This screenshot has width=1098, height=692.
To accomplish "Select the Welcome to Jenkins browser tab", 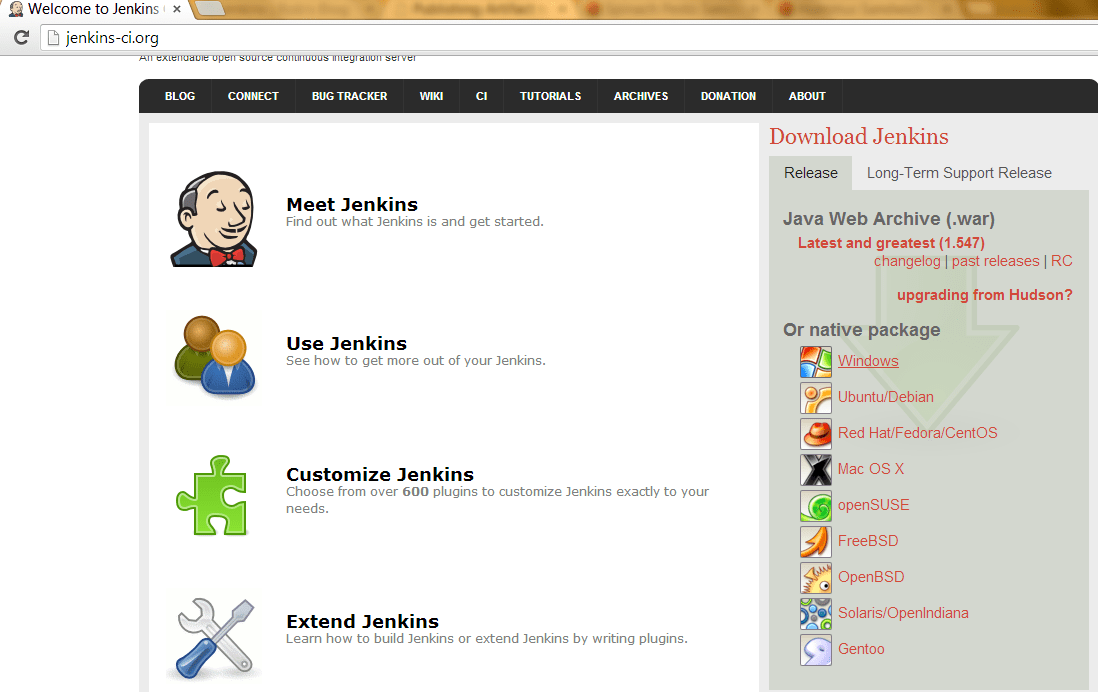I will click(94, 9).
